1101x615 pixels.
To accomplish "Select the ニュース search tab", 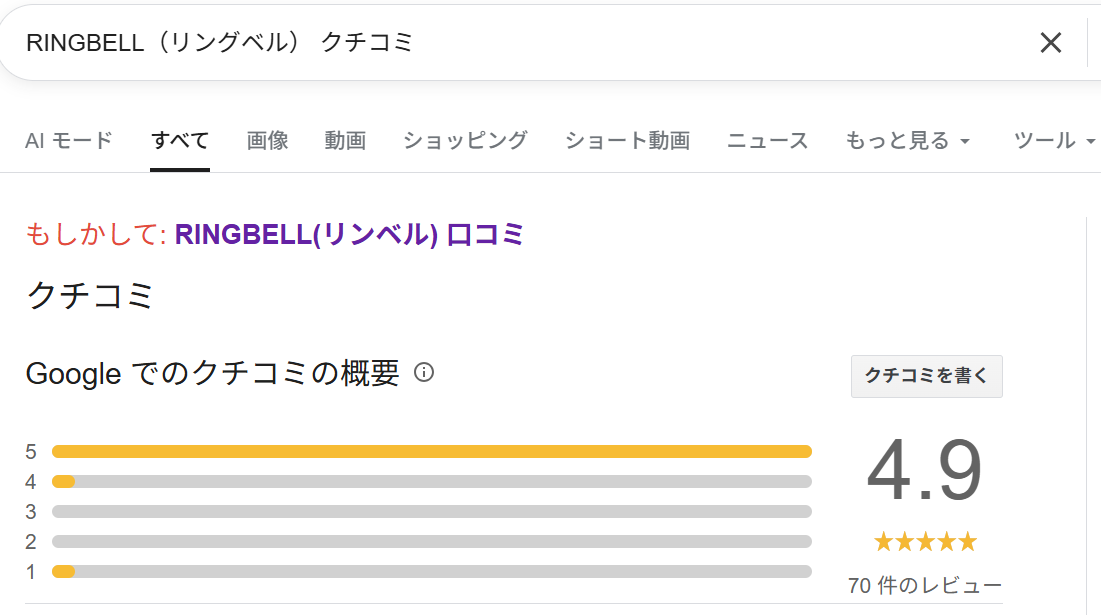I will [x=766, y=140].
